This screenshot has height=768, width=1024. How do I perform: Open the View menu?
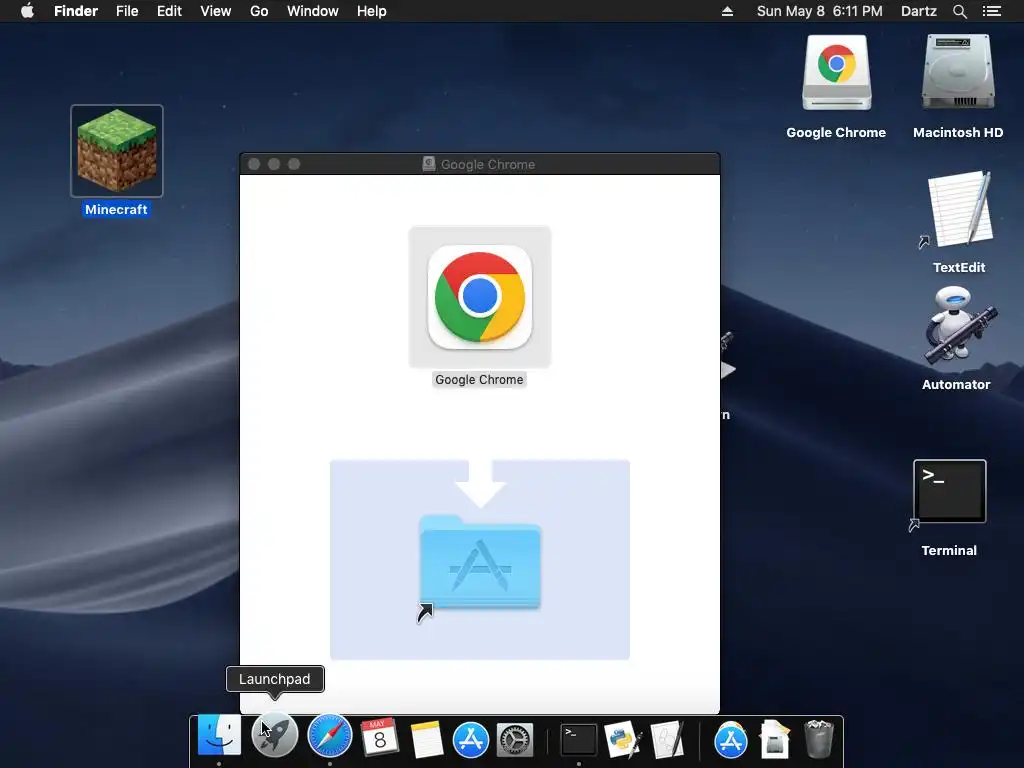coord(216,11)
